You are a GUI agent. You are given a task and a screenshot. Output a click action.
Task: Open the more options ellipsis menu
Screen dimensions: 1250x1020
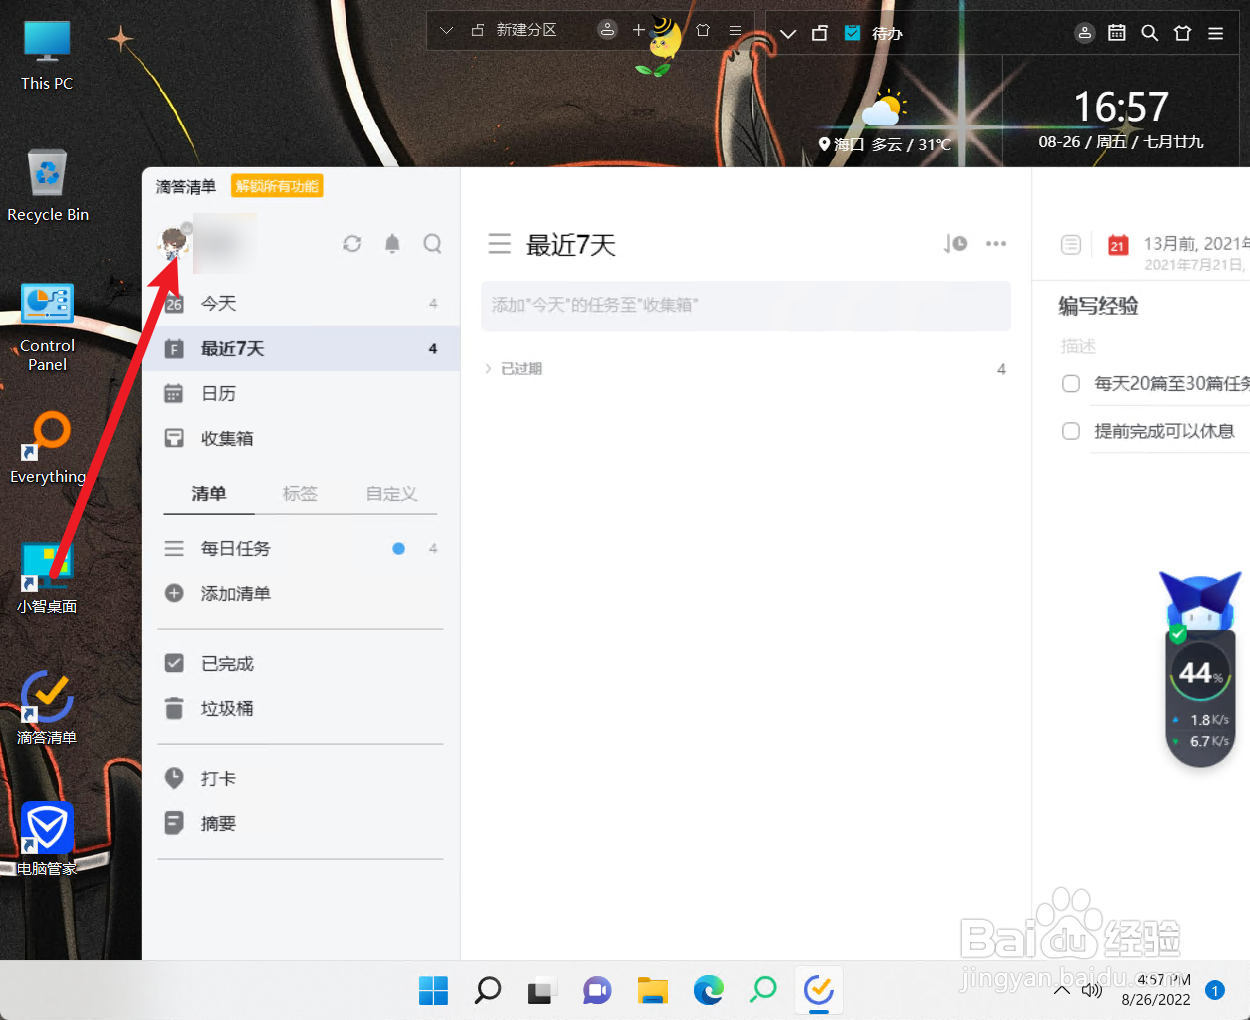(x=996, y=243)
